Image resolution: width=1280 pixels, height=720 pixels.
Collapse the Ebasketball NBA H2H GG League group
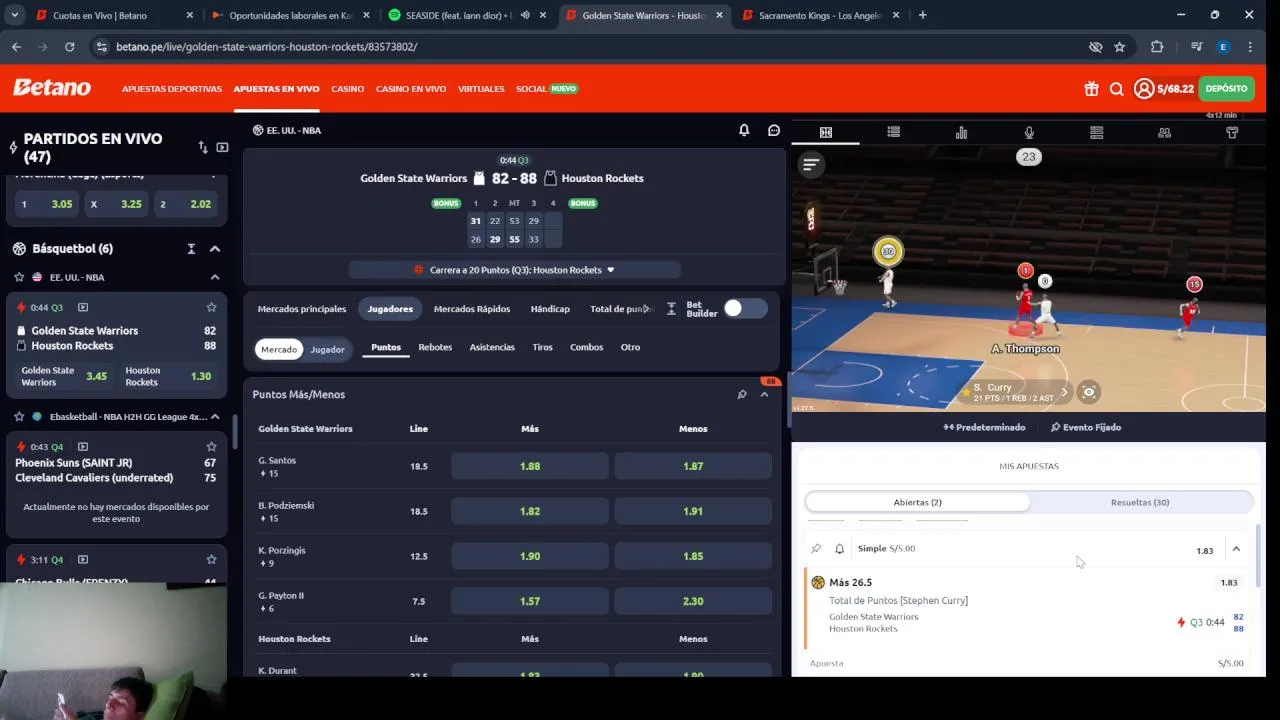(214, 417)
